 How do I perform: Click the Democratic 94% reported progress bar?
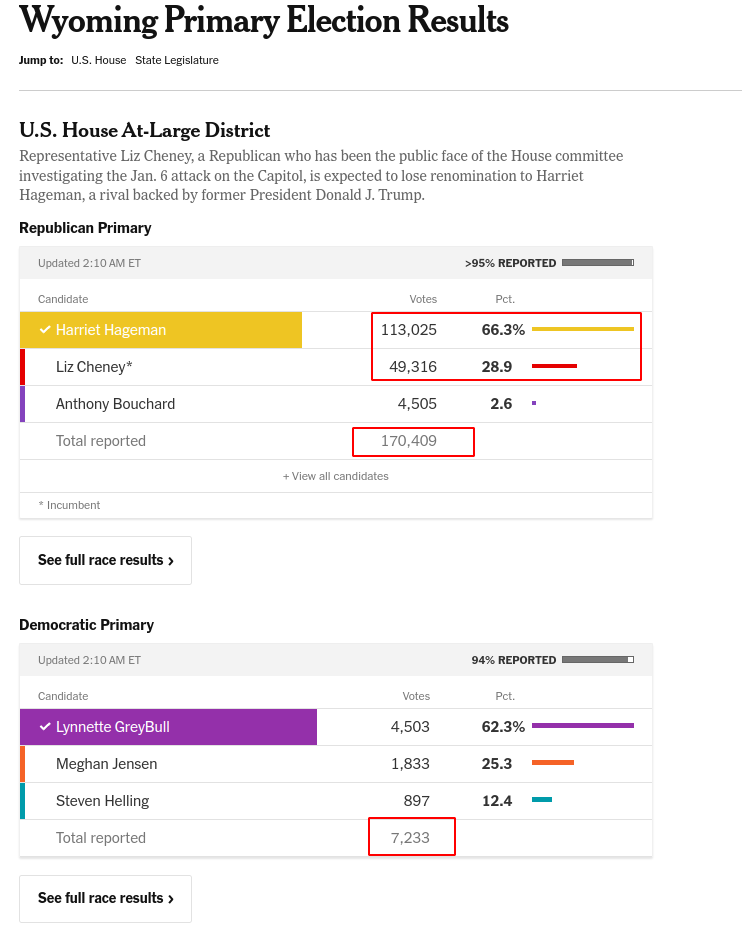coord(598,660)
